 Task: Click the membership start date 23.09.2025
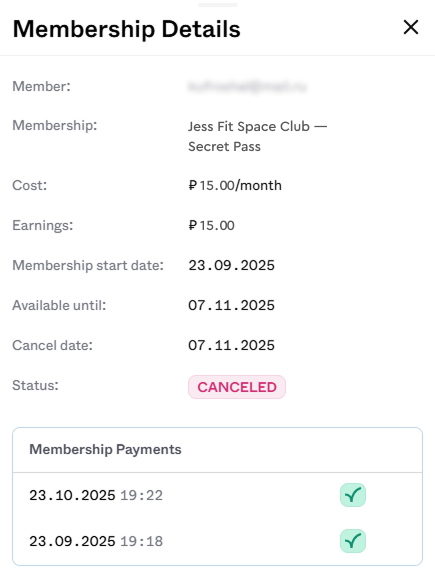pyautogui.click(x=231, y=265)
